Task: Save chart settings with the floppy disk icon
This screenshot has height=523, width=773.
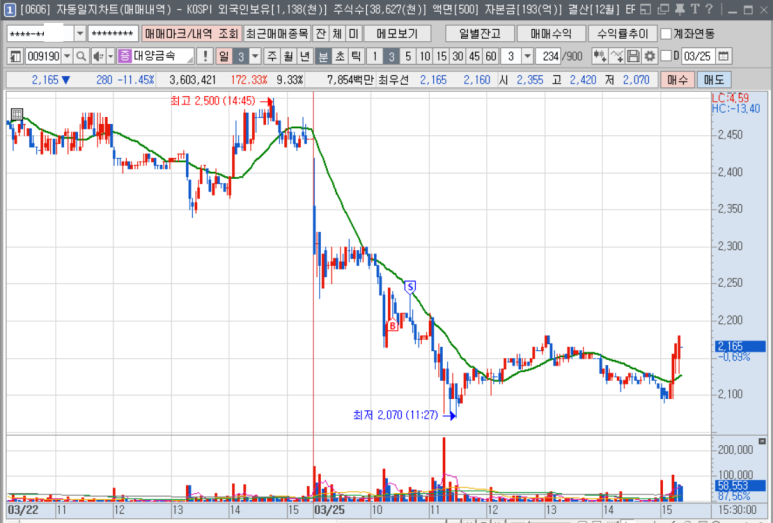Action: coord(633,56)
